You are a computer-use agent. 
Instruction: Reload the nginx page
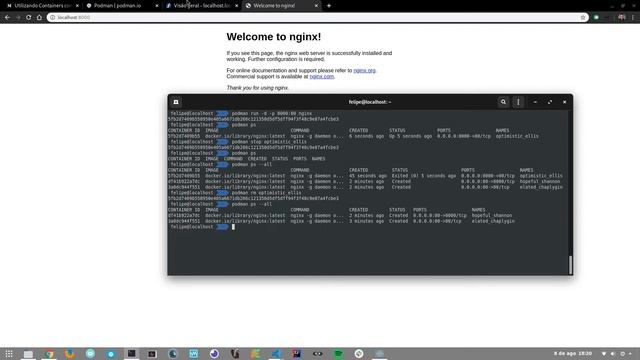click(29, 18)
